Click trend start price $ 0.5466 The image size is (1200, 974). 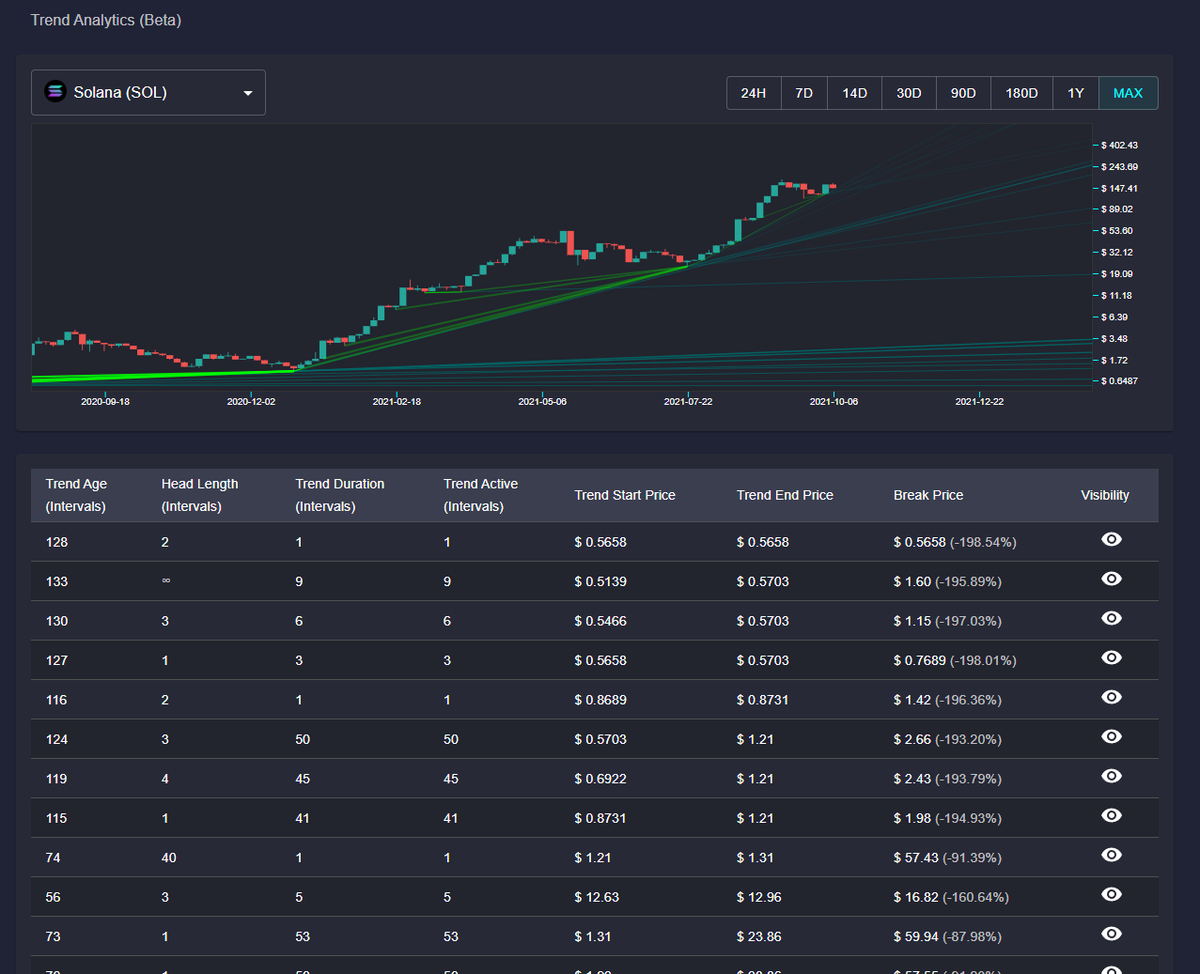point(600,621)
